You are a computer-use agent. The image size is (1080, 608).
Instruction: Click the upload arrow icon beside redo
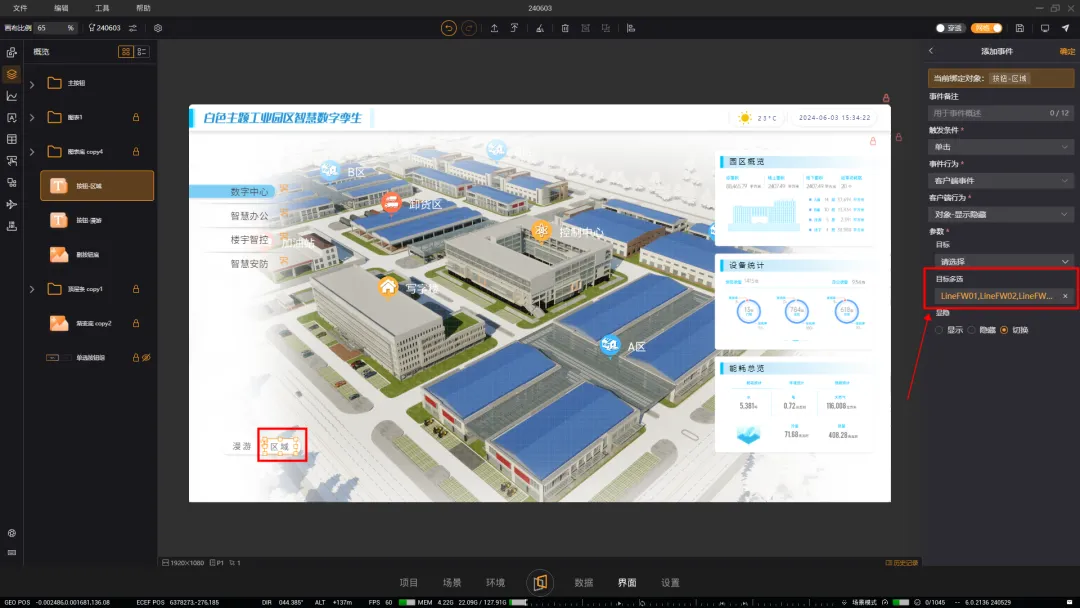[x=494, y=28]
